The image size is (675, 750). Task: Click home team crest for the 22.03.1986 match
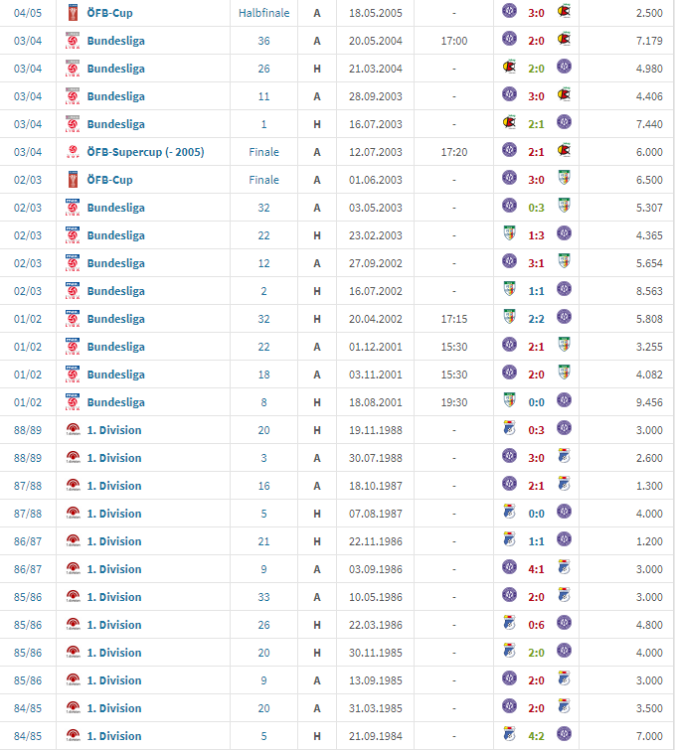pyautogui.click(x=510, y=625)
